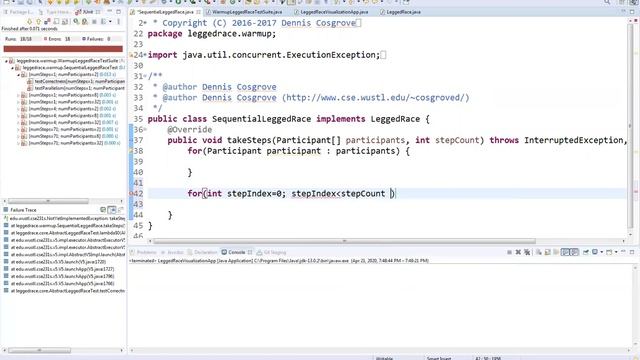The height and width of the screenshot is (360, 640).
Task: Switch to the Package Explorer tab
Action: click(19, 12)
